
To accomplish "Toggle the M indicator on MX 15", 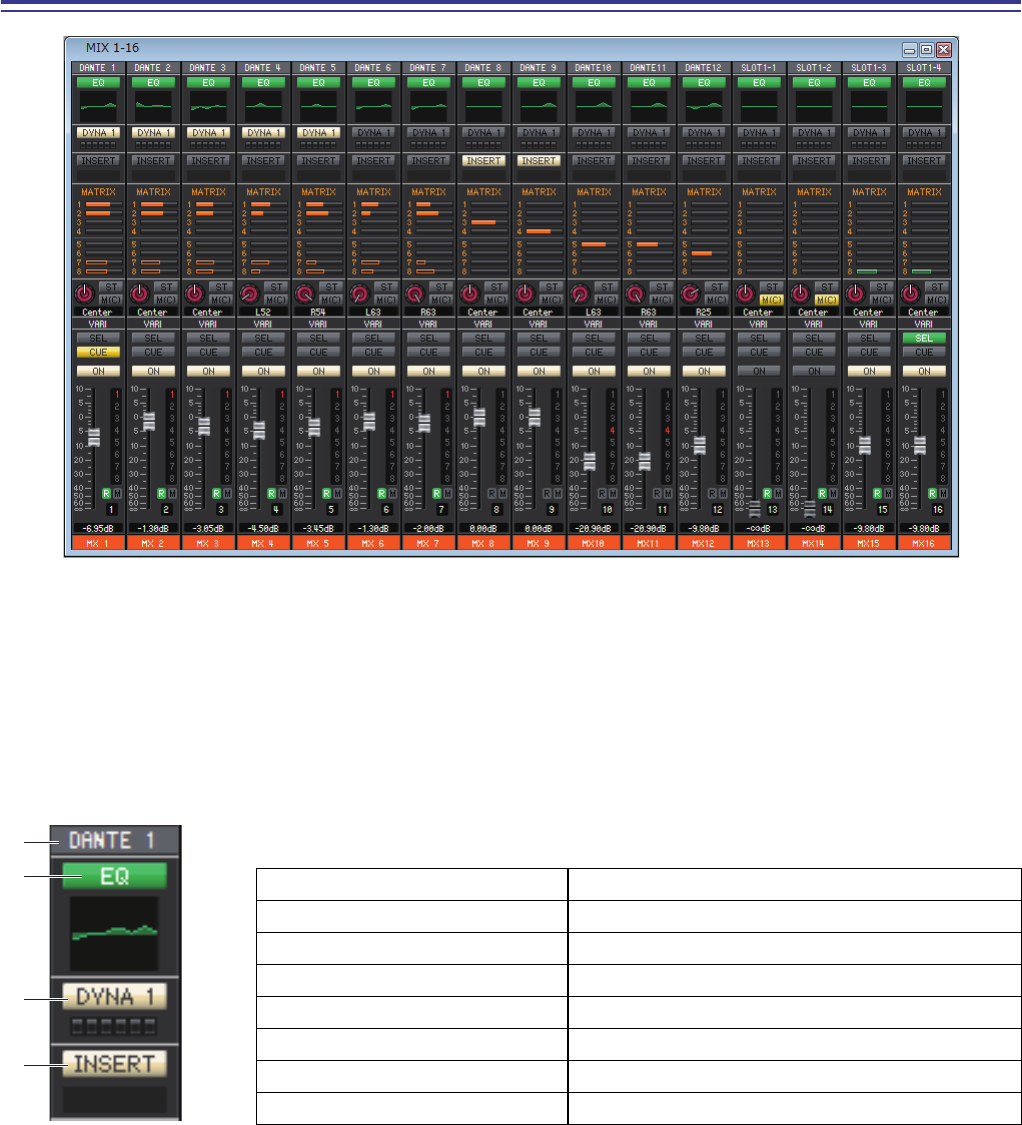I will 888,494.
